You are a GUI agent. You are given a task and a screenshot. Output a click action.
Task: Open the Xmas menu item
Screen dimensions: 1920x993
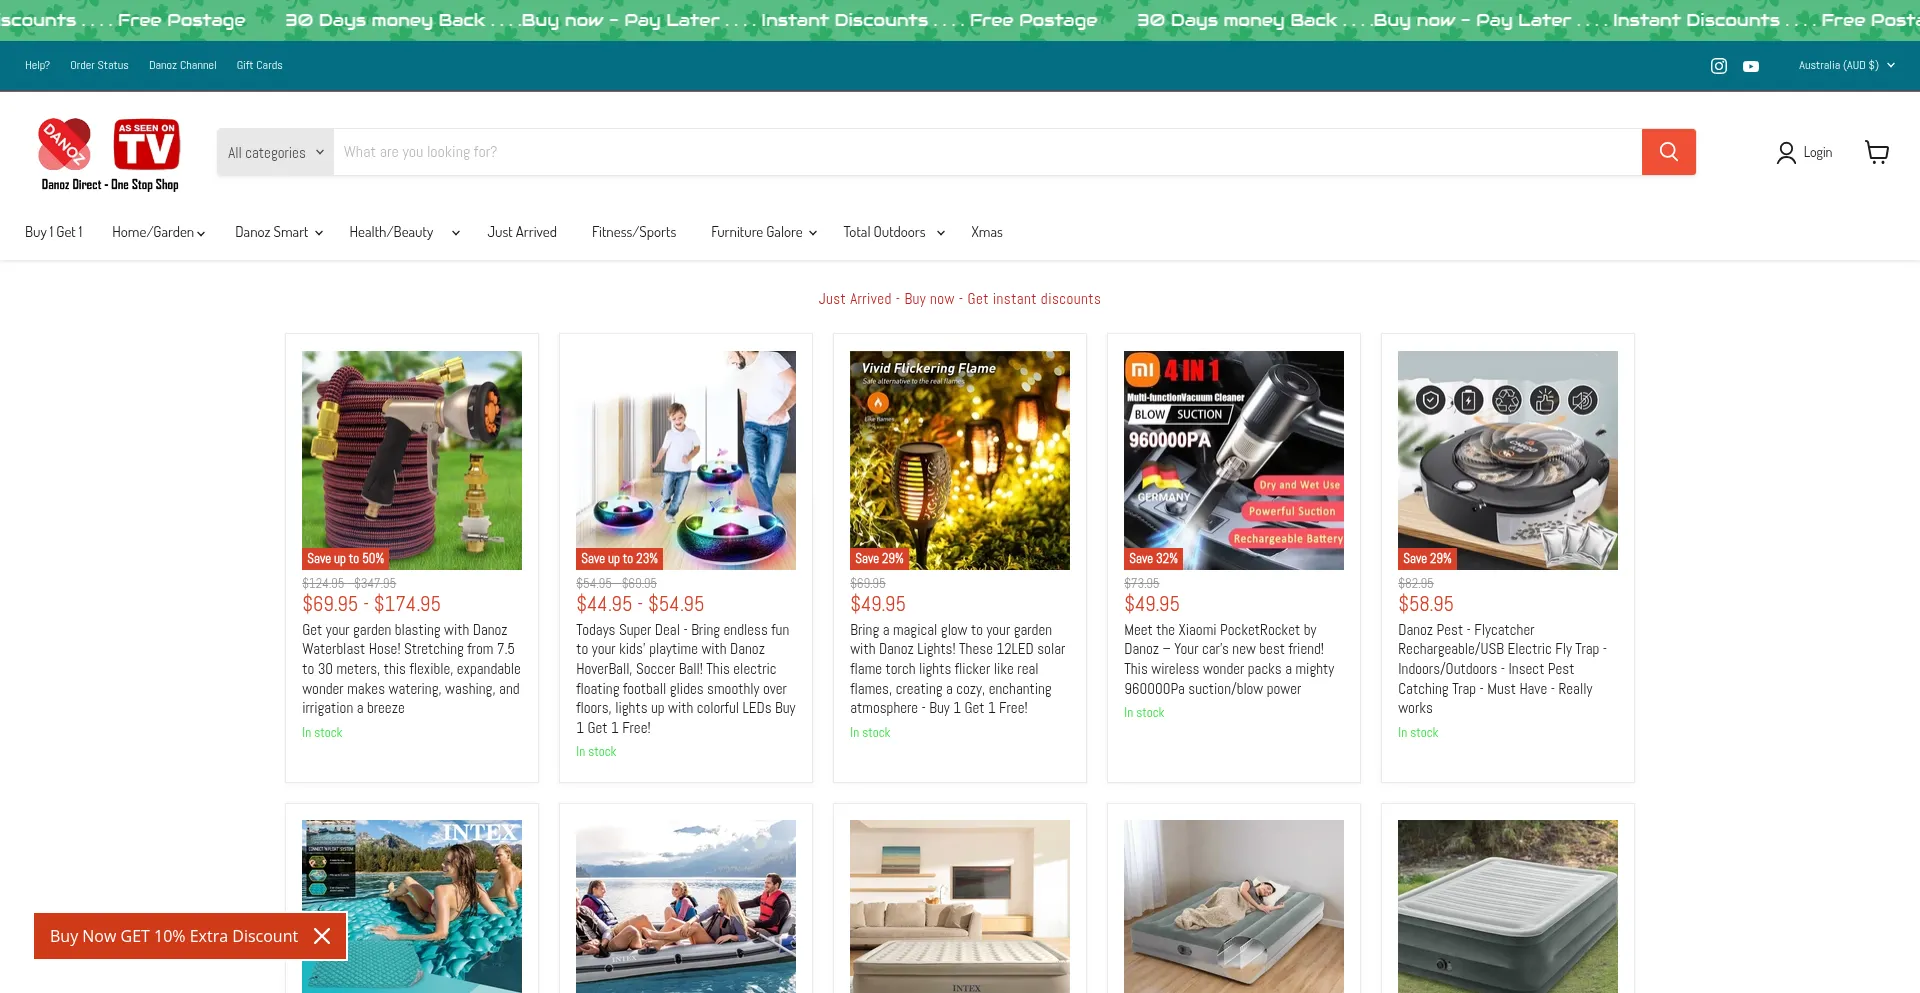987,232
